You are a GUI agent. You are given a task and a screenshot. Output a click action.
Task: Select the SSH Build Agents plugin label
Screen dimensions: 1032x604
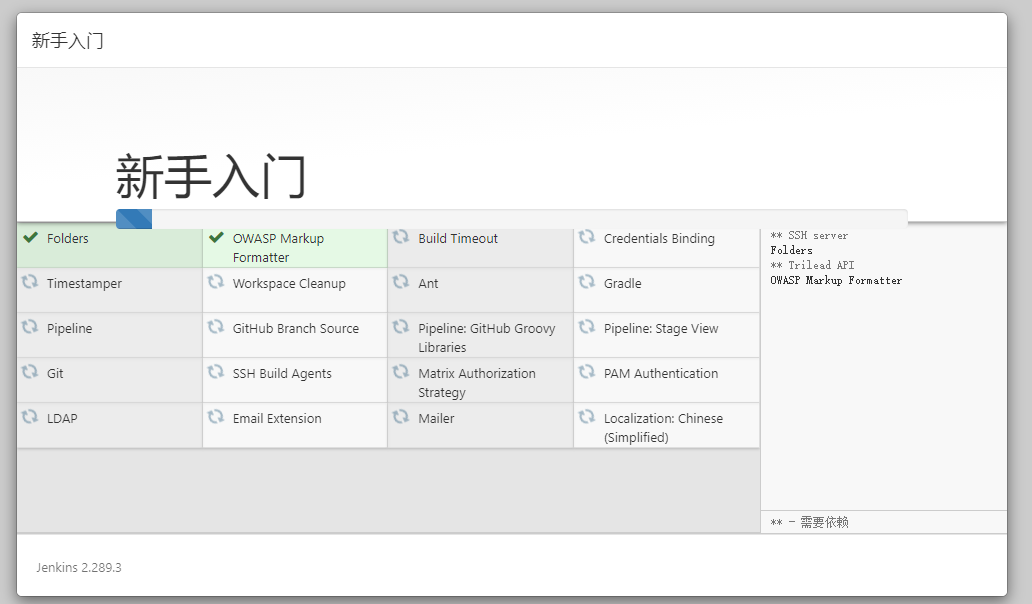point(282,374)
